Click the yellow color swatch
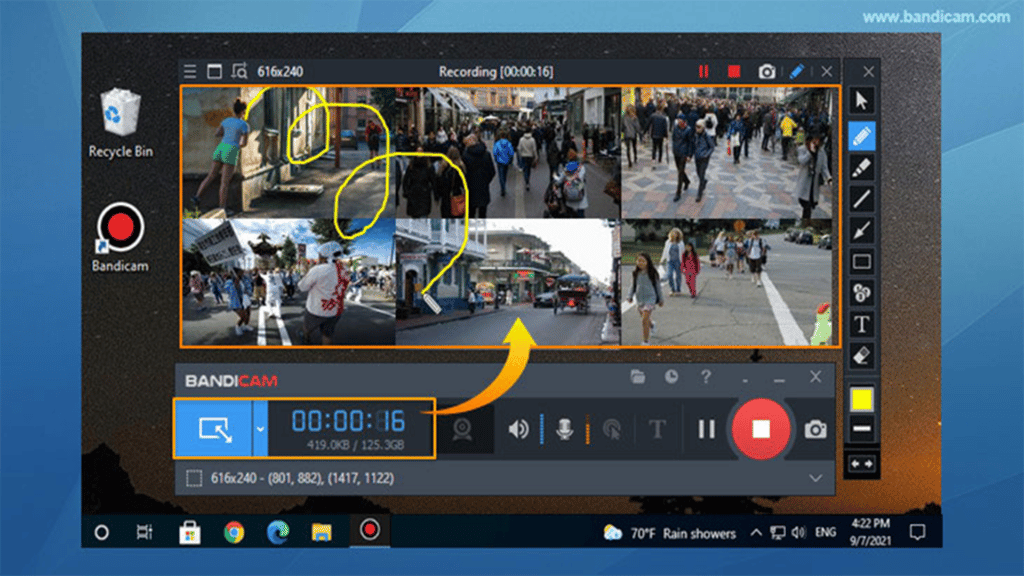 point(861,400)
